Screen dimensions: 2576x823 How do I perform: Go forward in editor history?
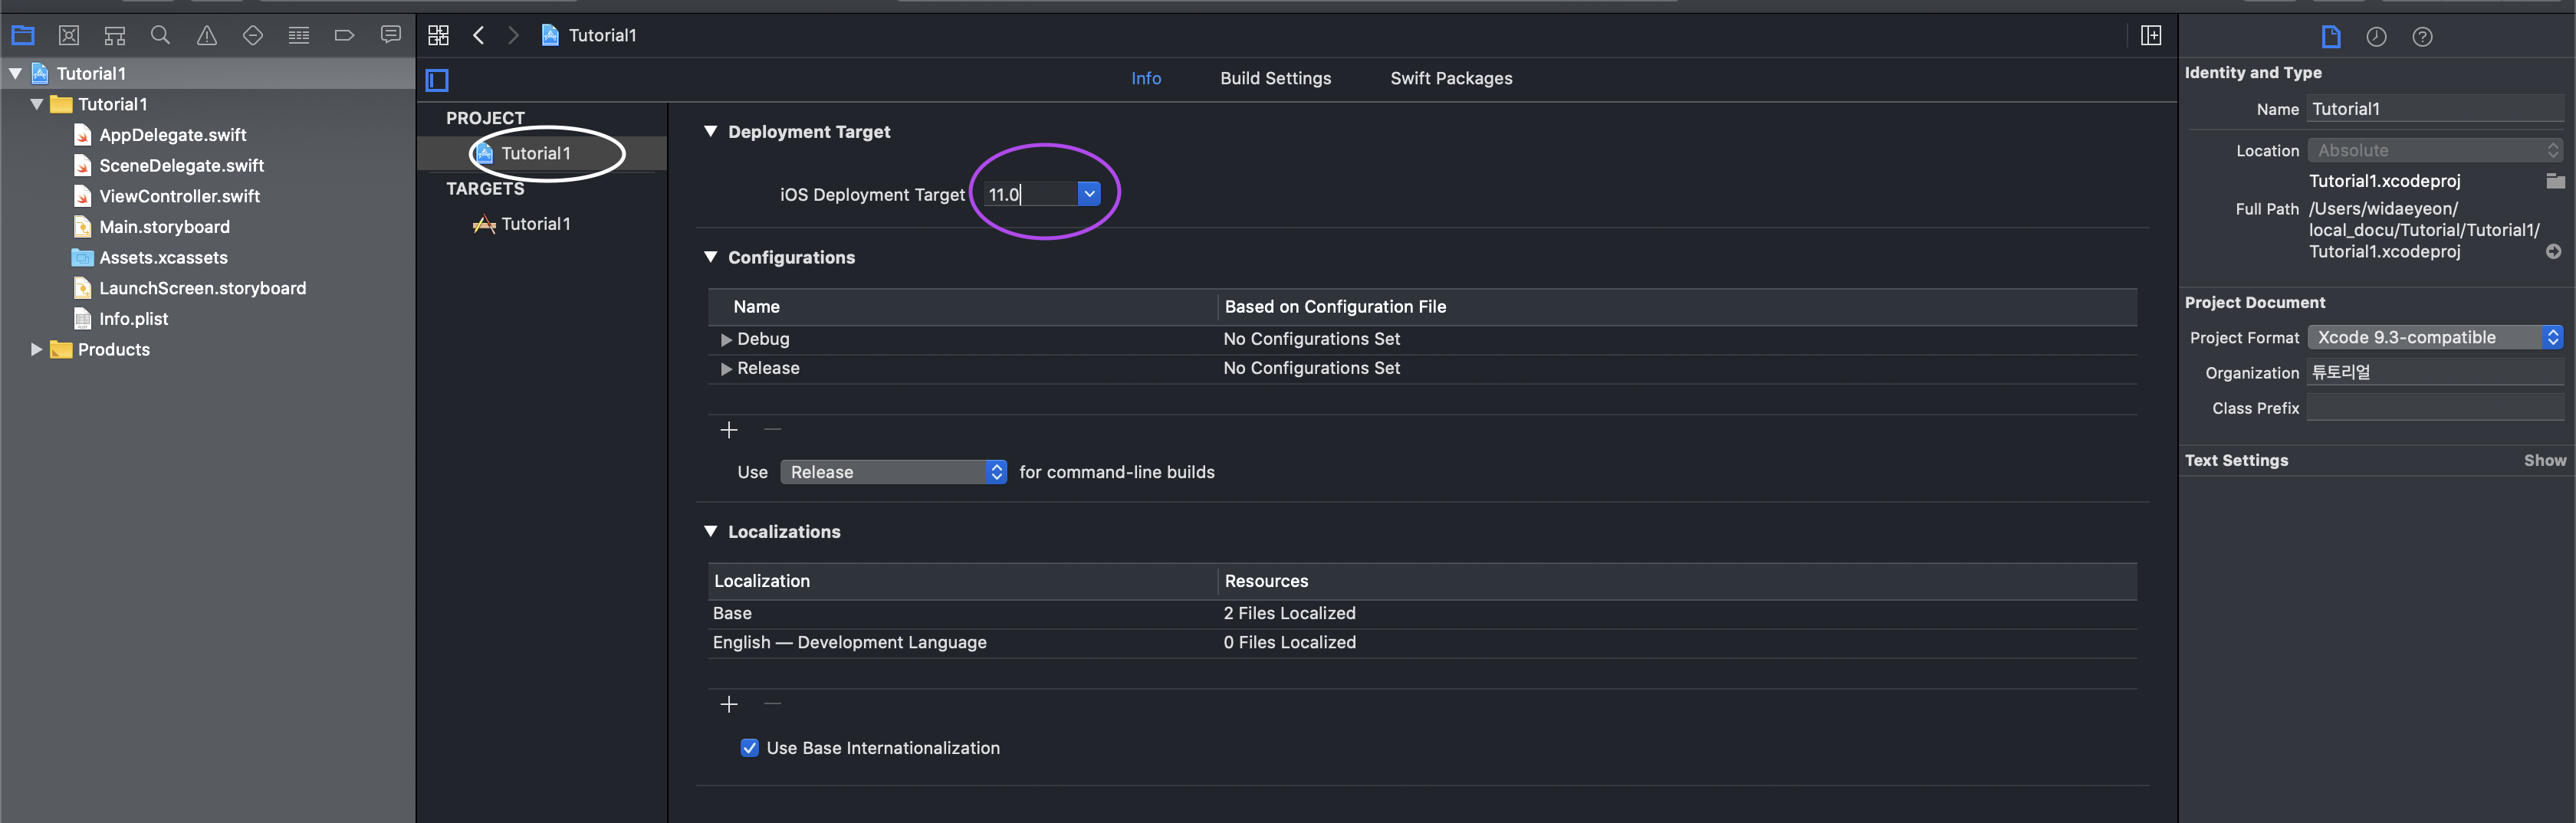click(513, 36)
